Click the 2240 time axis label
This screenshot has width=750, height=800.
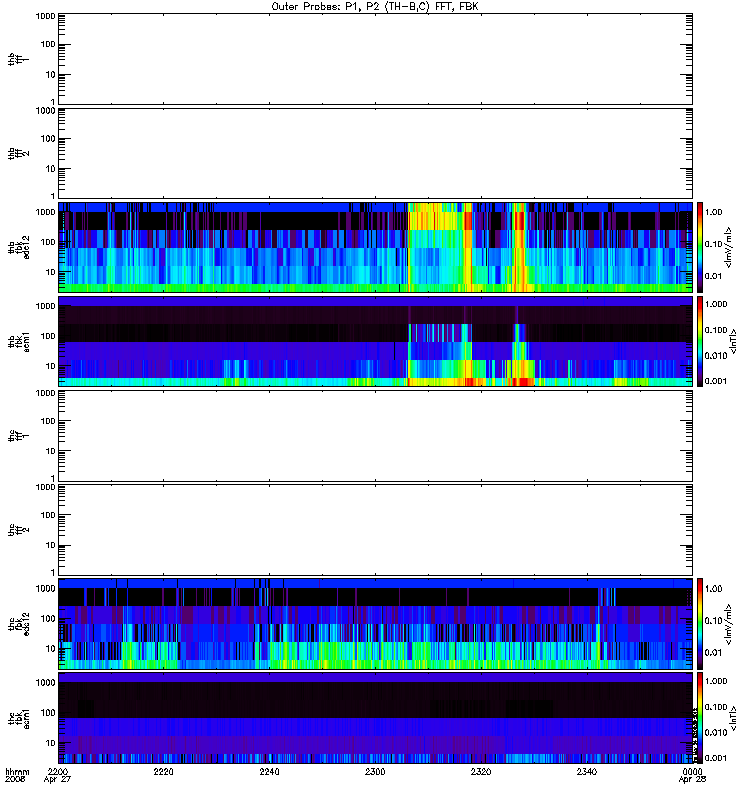pyautogui.click(x=269, y=771)
